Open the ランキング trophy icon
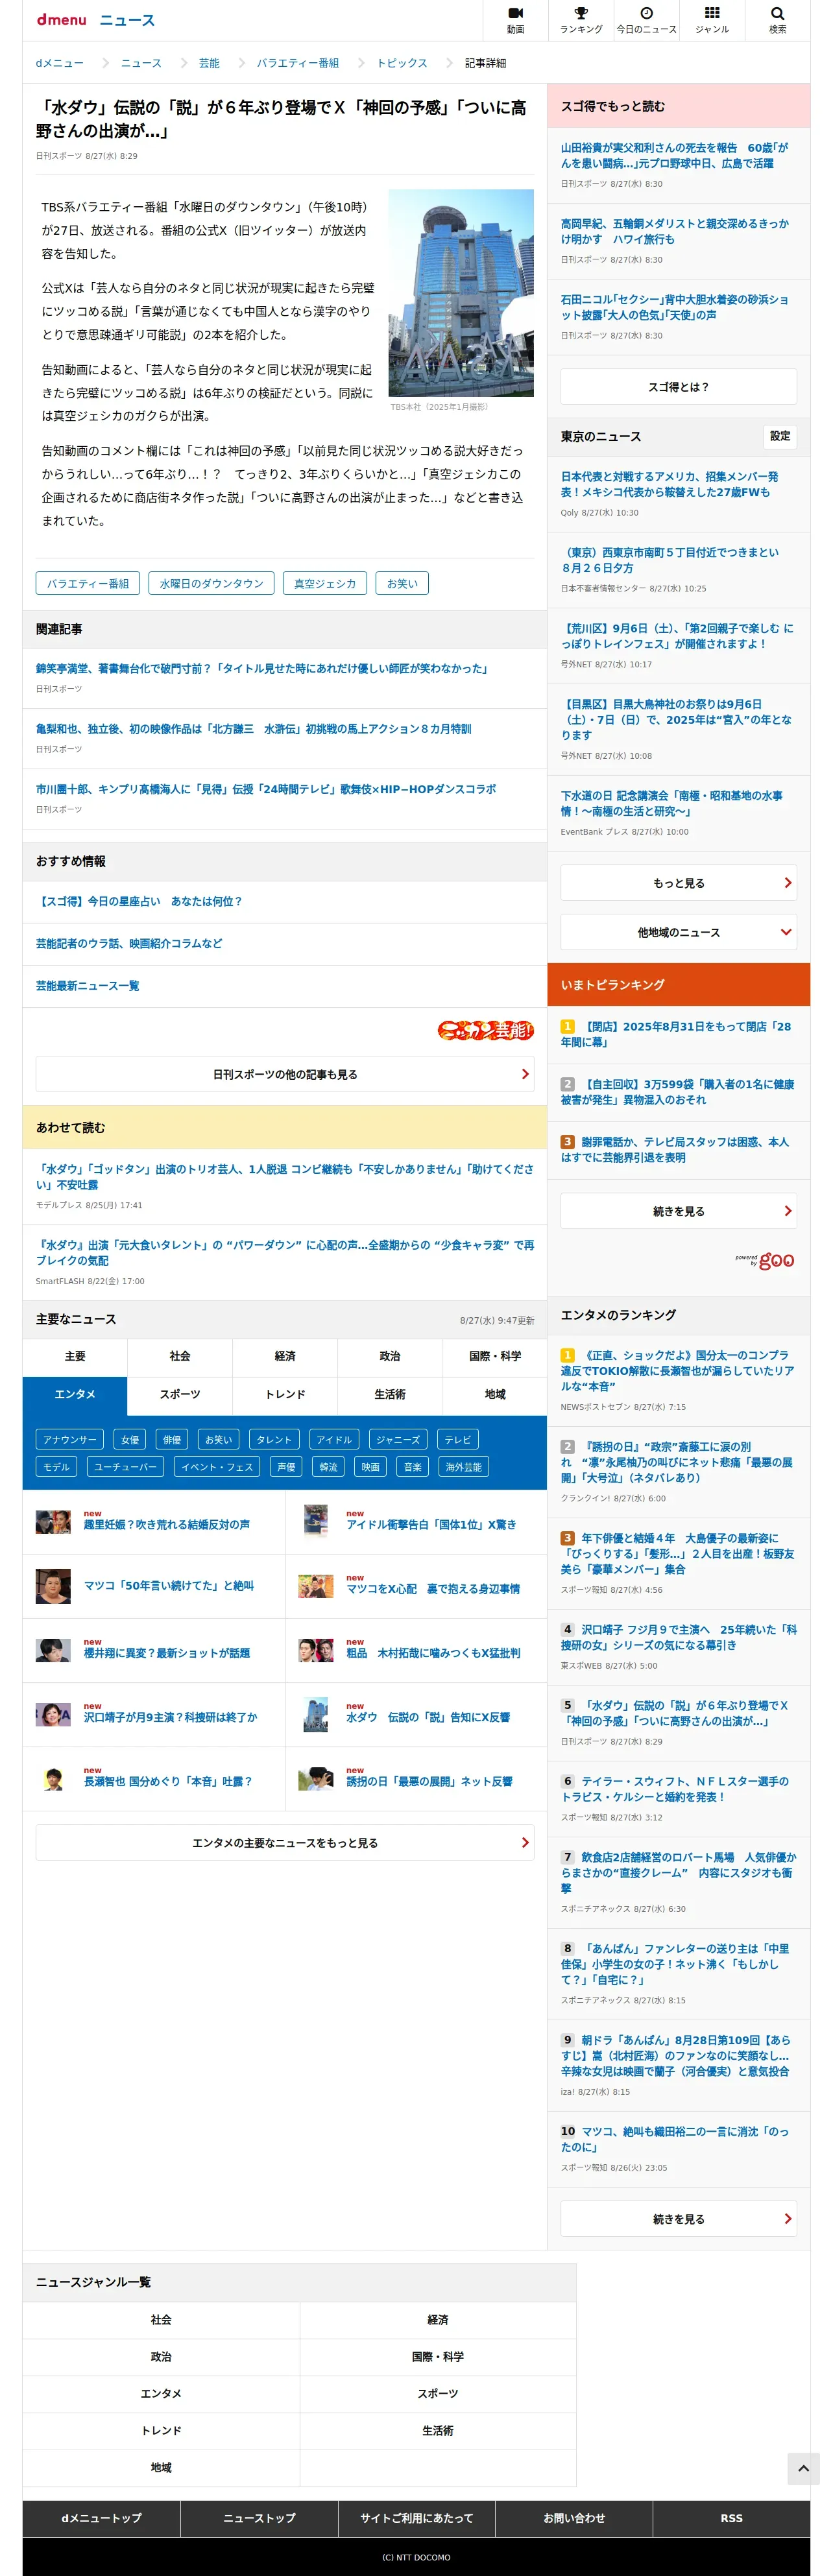833x2576 pixels. (581, 20)
